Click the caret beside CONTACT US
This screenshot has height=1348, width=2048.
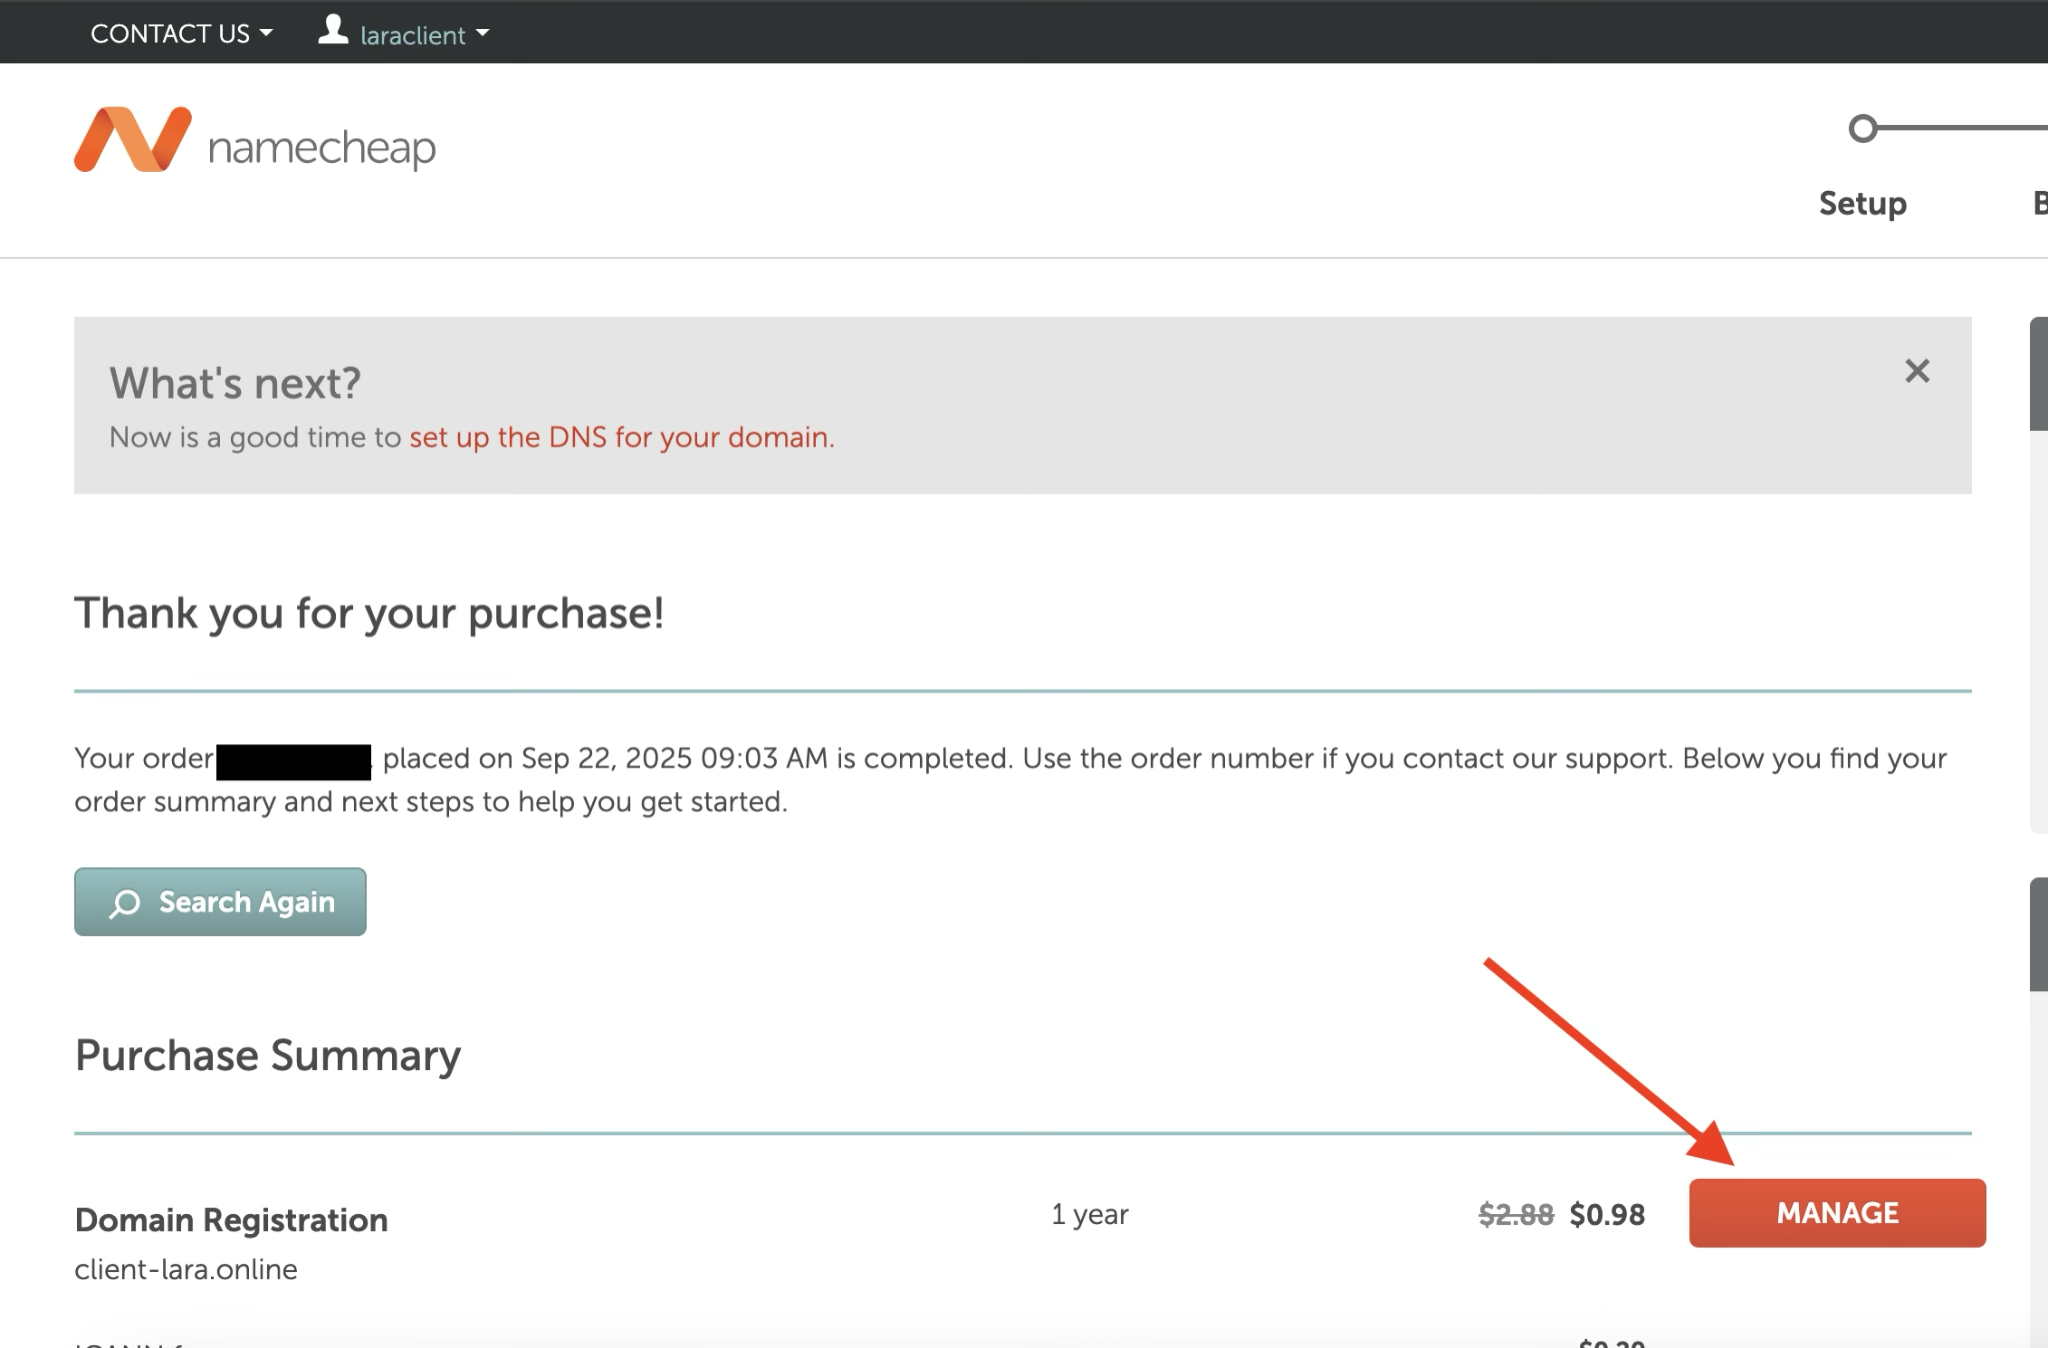266,33
